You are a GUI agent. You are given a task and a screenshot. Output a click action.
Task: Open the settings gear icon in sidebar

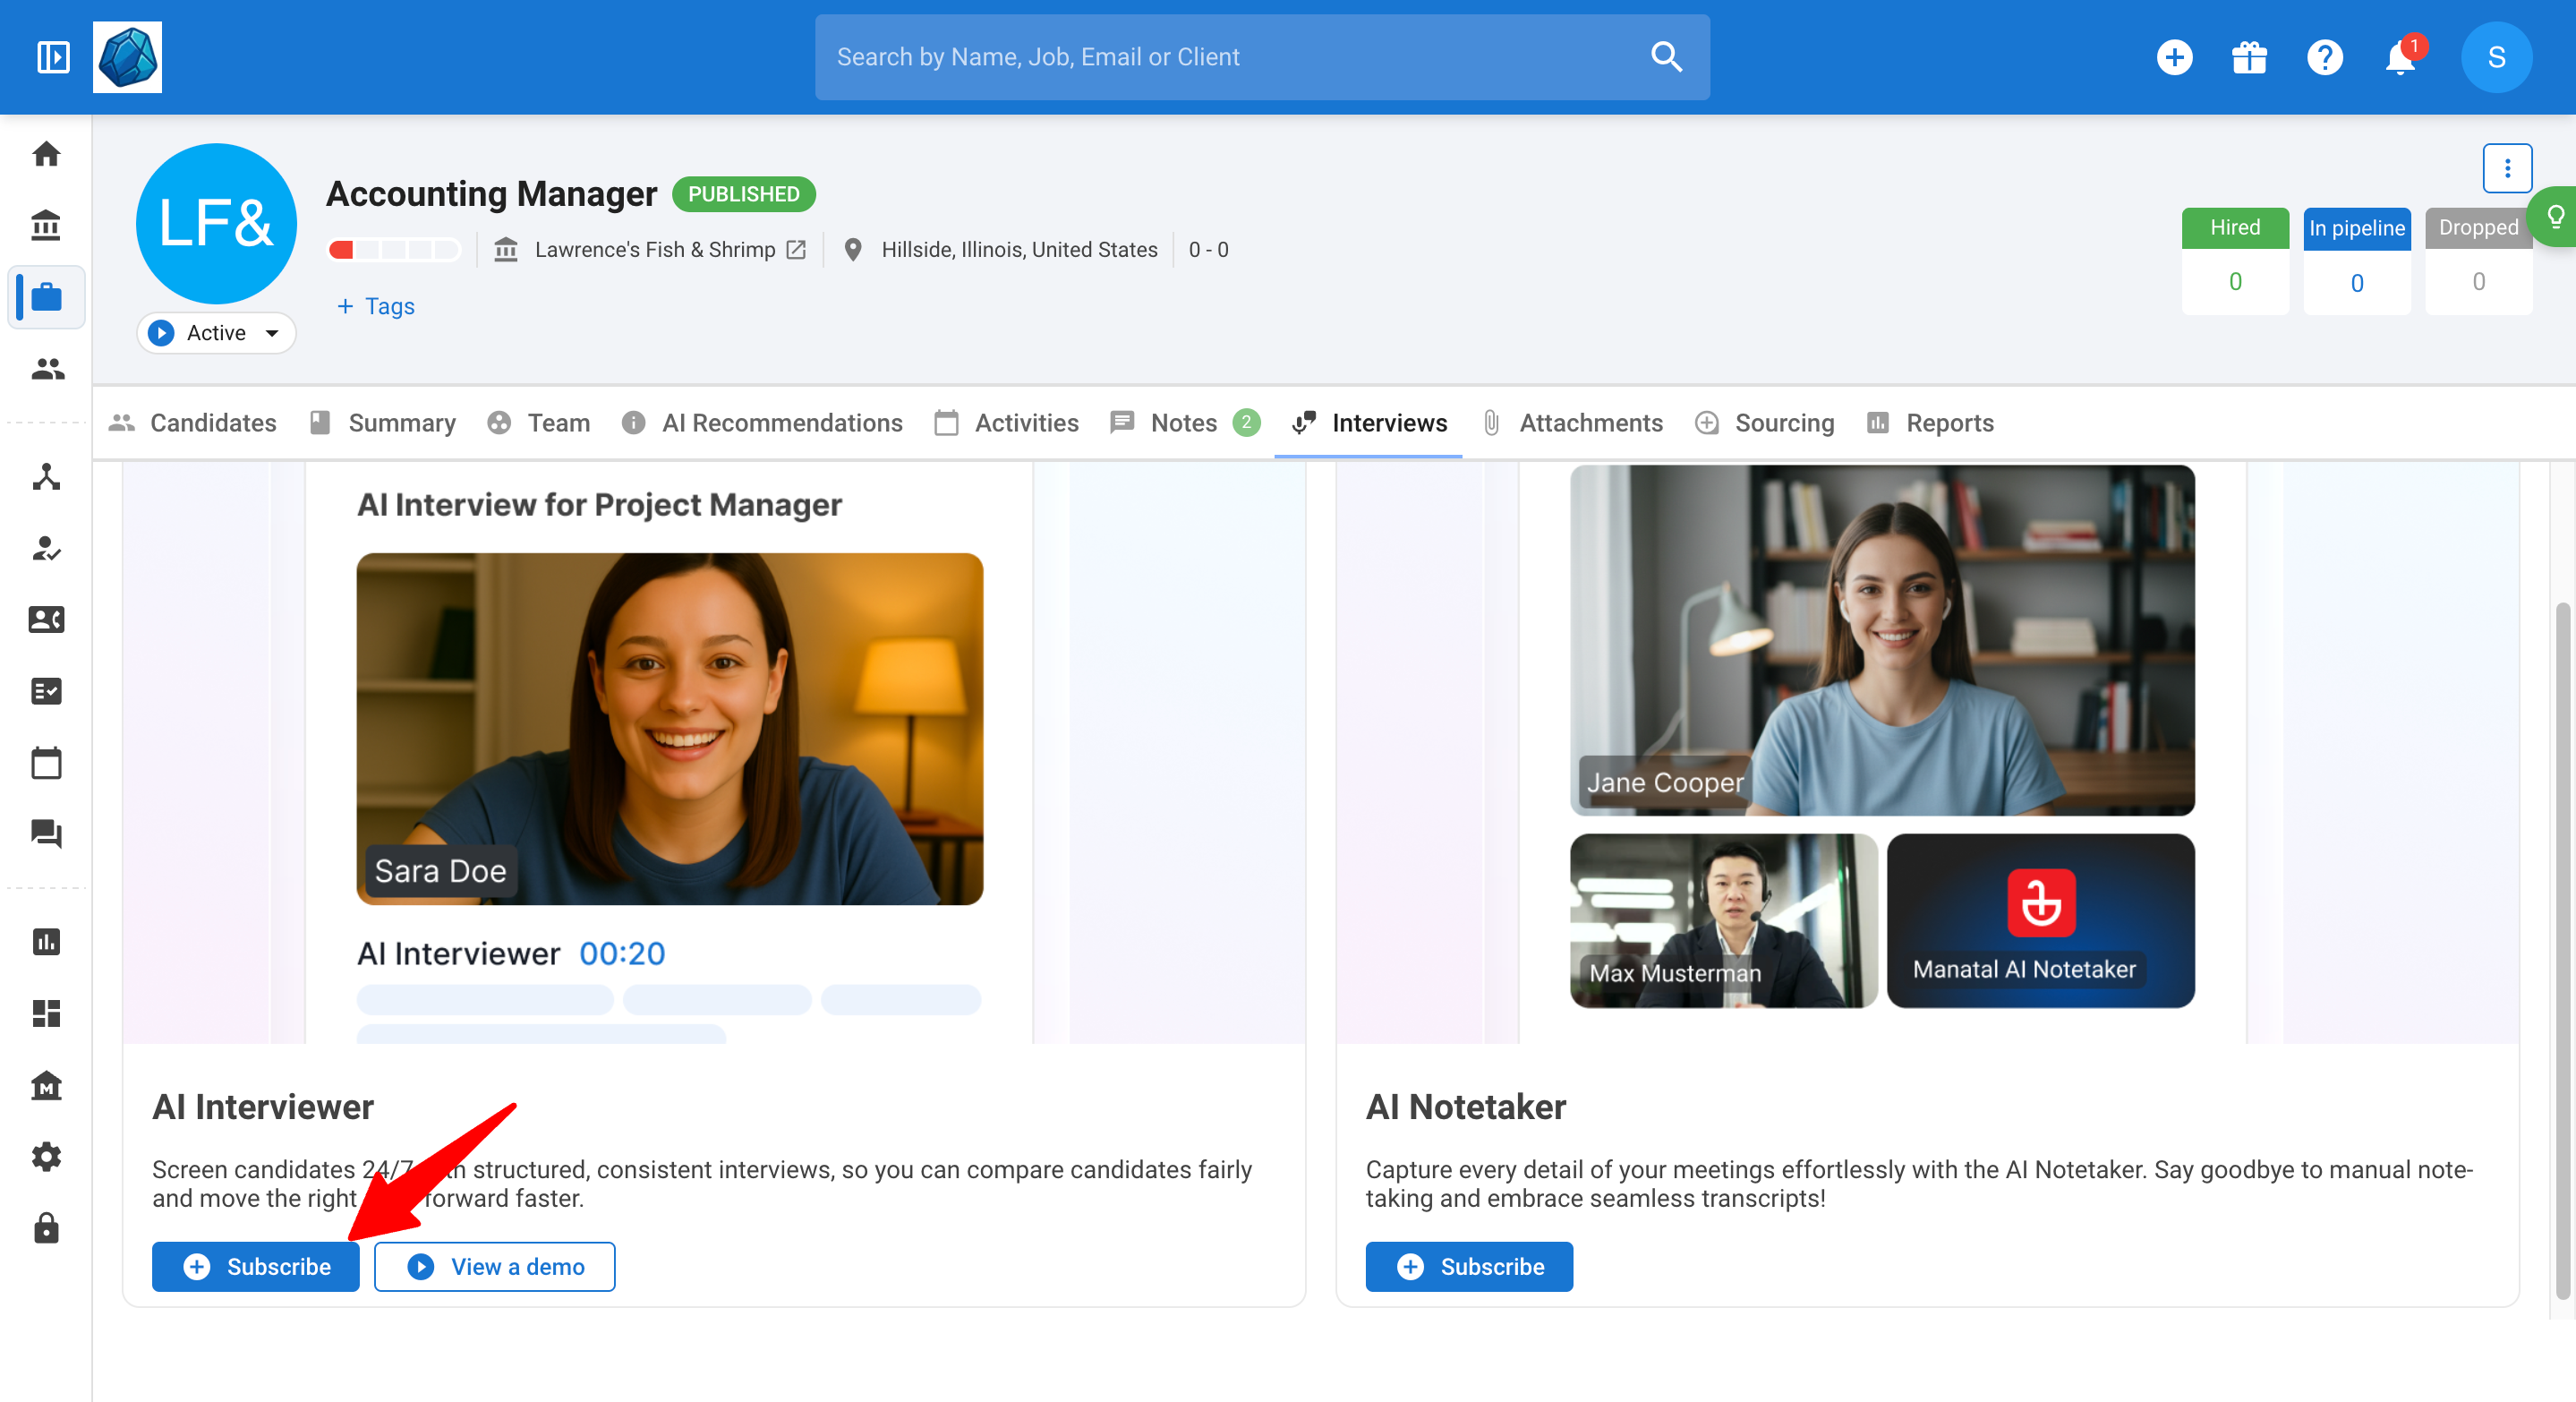pos(46,1157)
